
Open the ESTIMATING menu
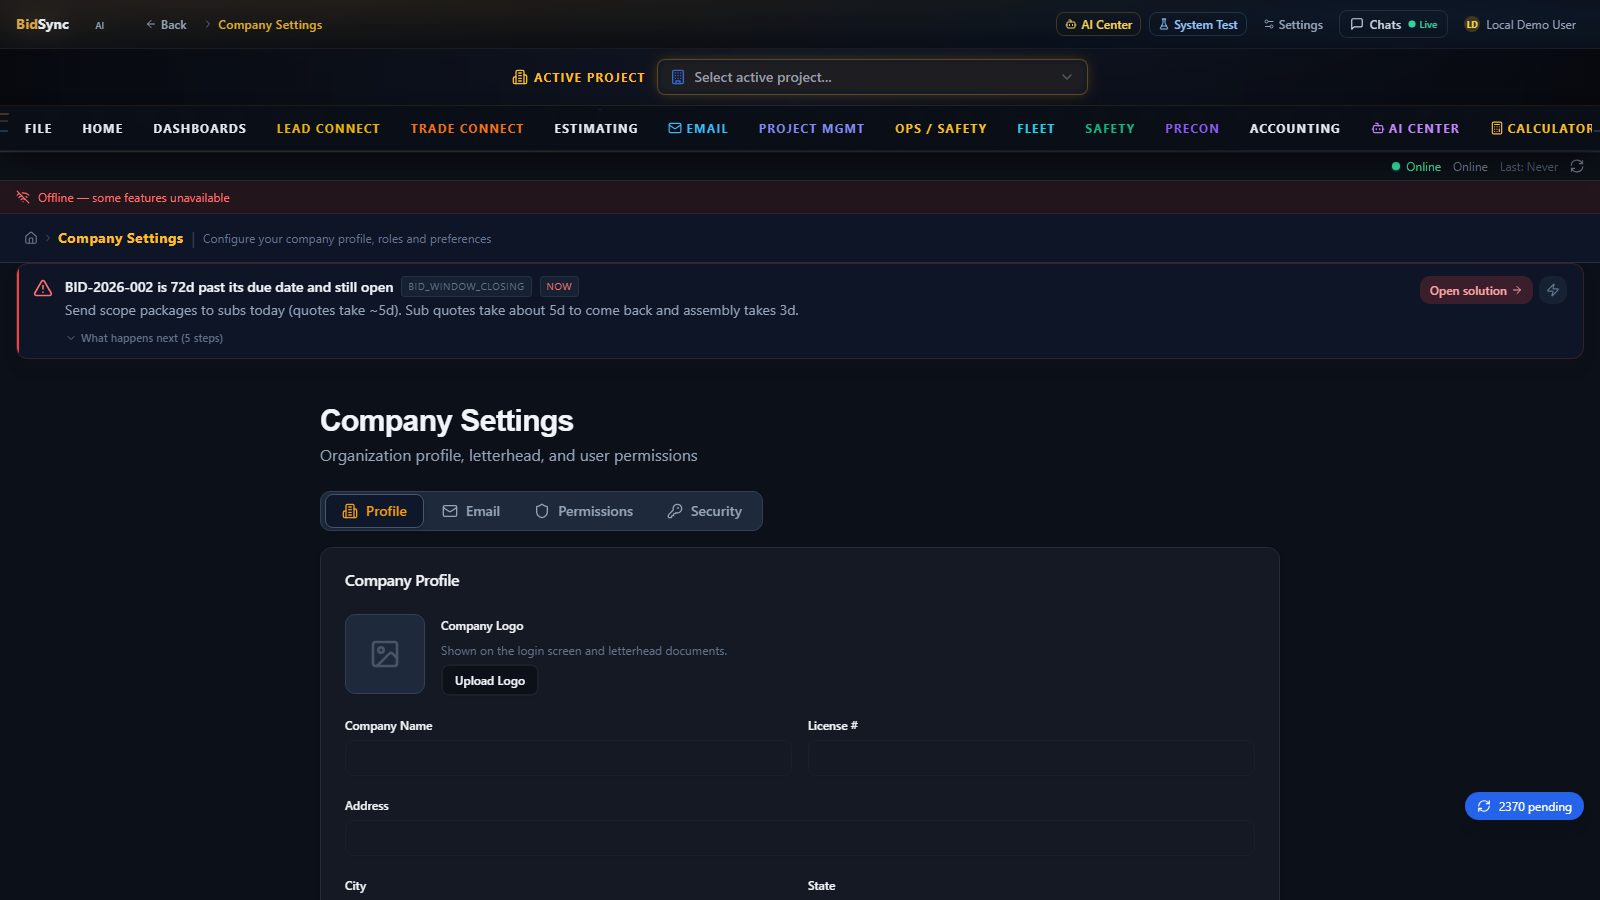click(x=596, y=128)
